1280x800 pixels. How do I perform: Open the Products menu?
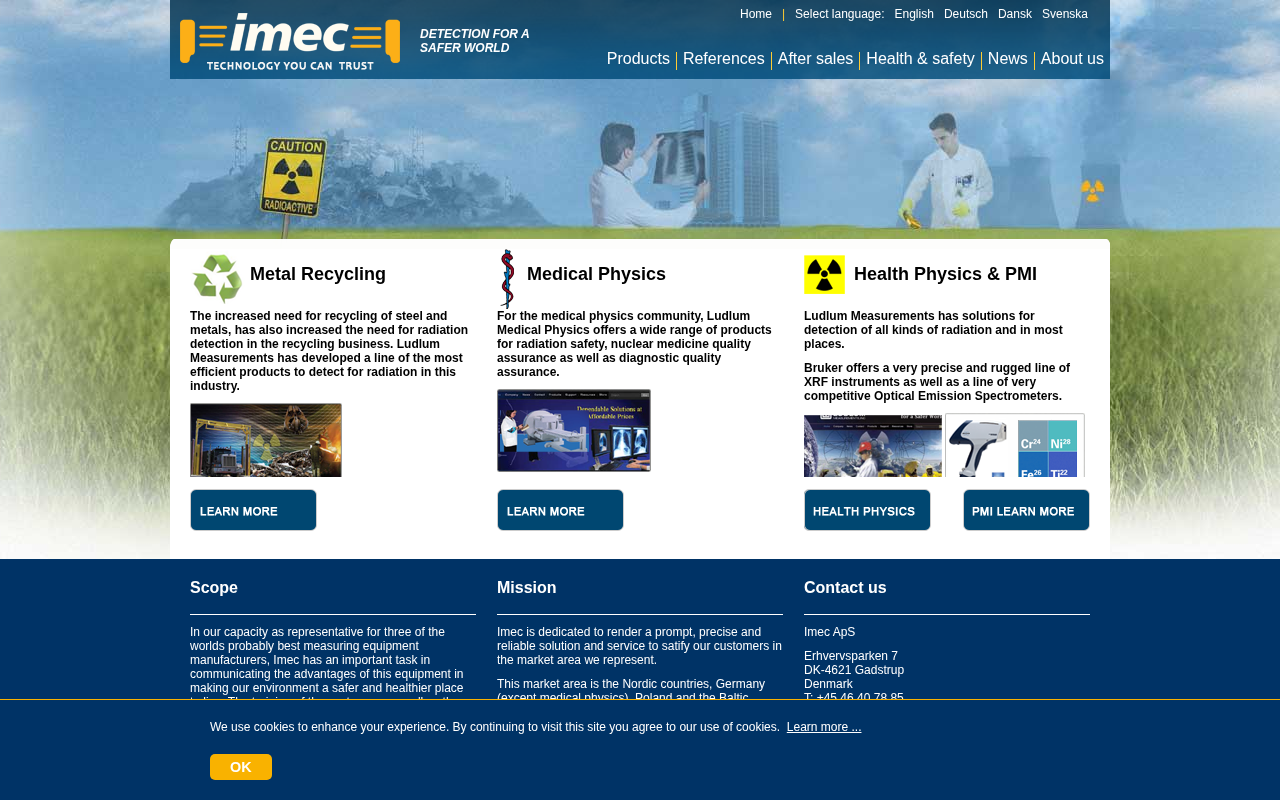click(638, 59)
